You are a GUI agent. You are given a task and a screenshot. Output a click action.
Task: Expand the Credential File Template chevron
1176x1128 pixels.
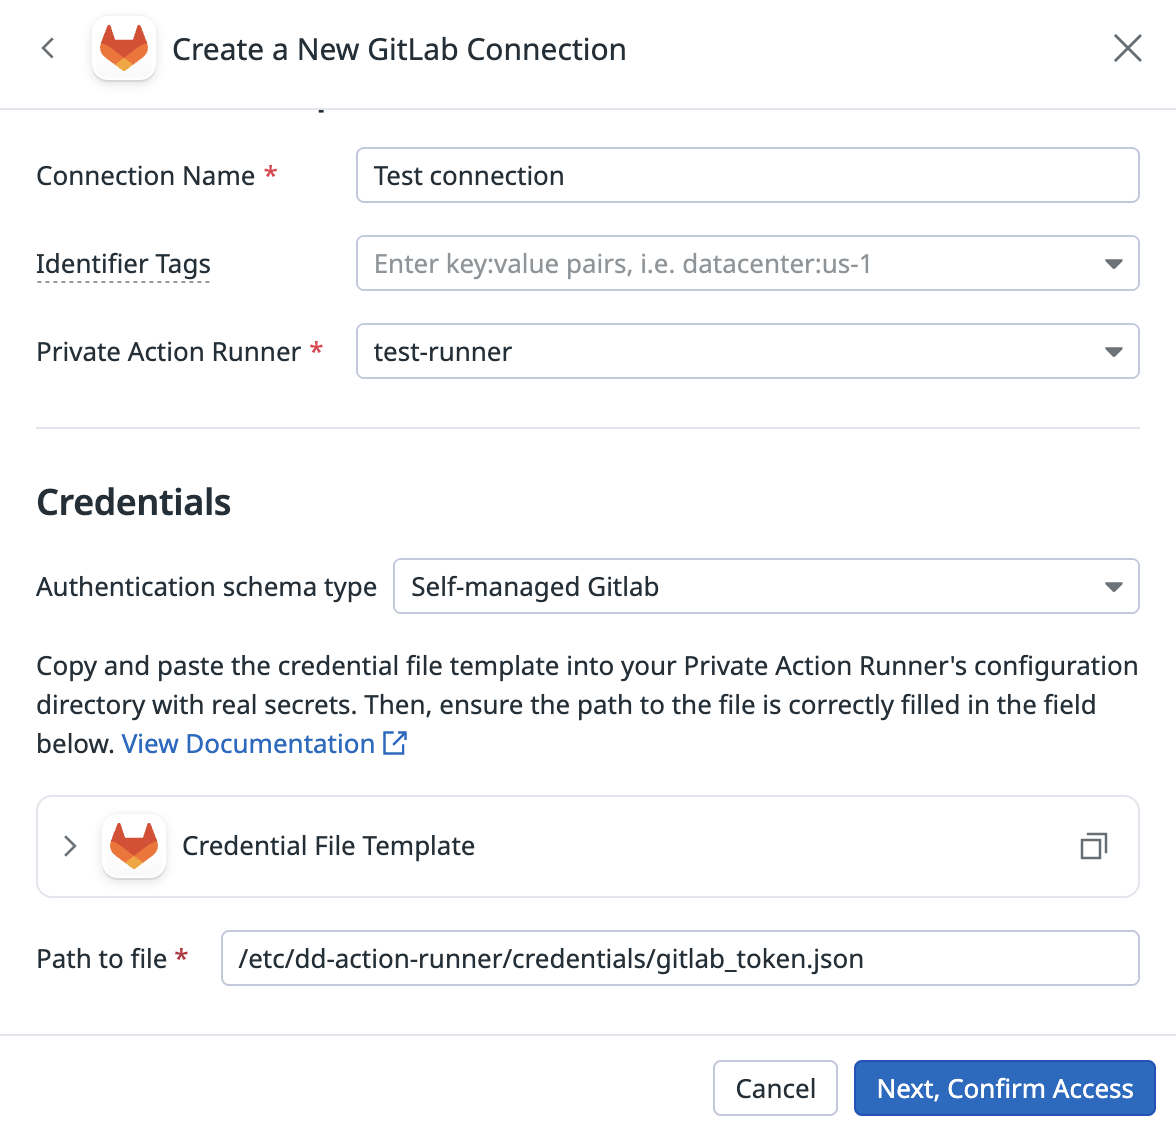(70, 846)
